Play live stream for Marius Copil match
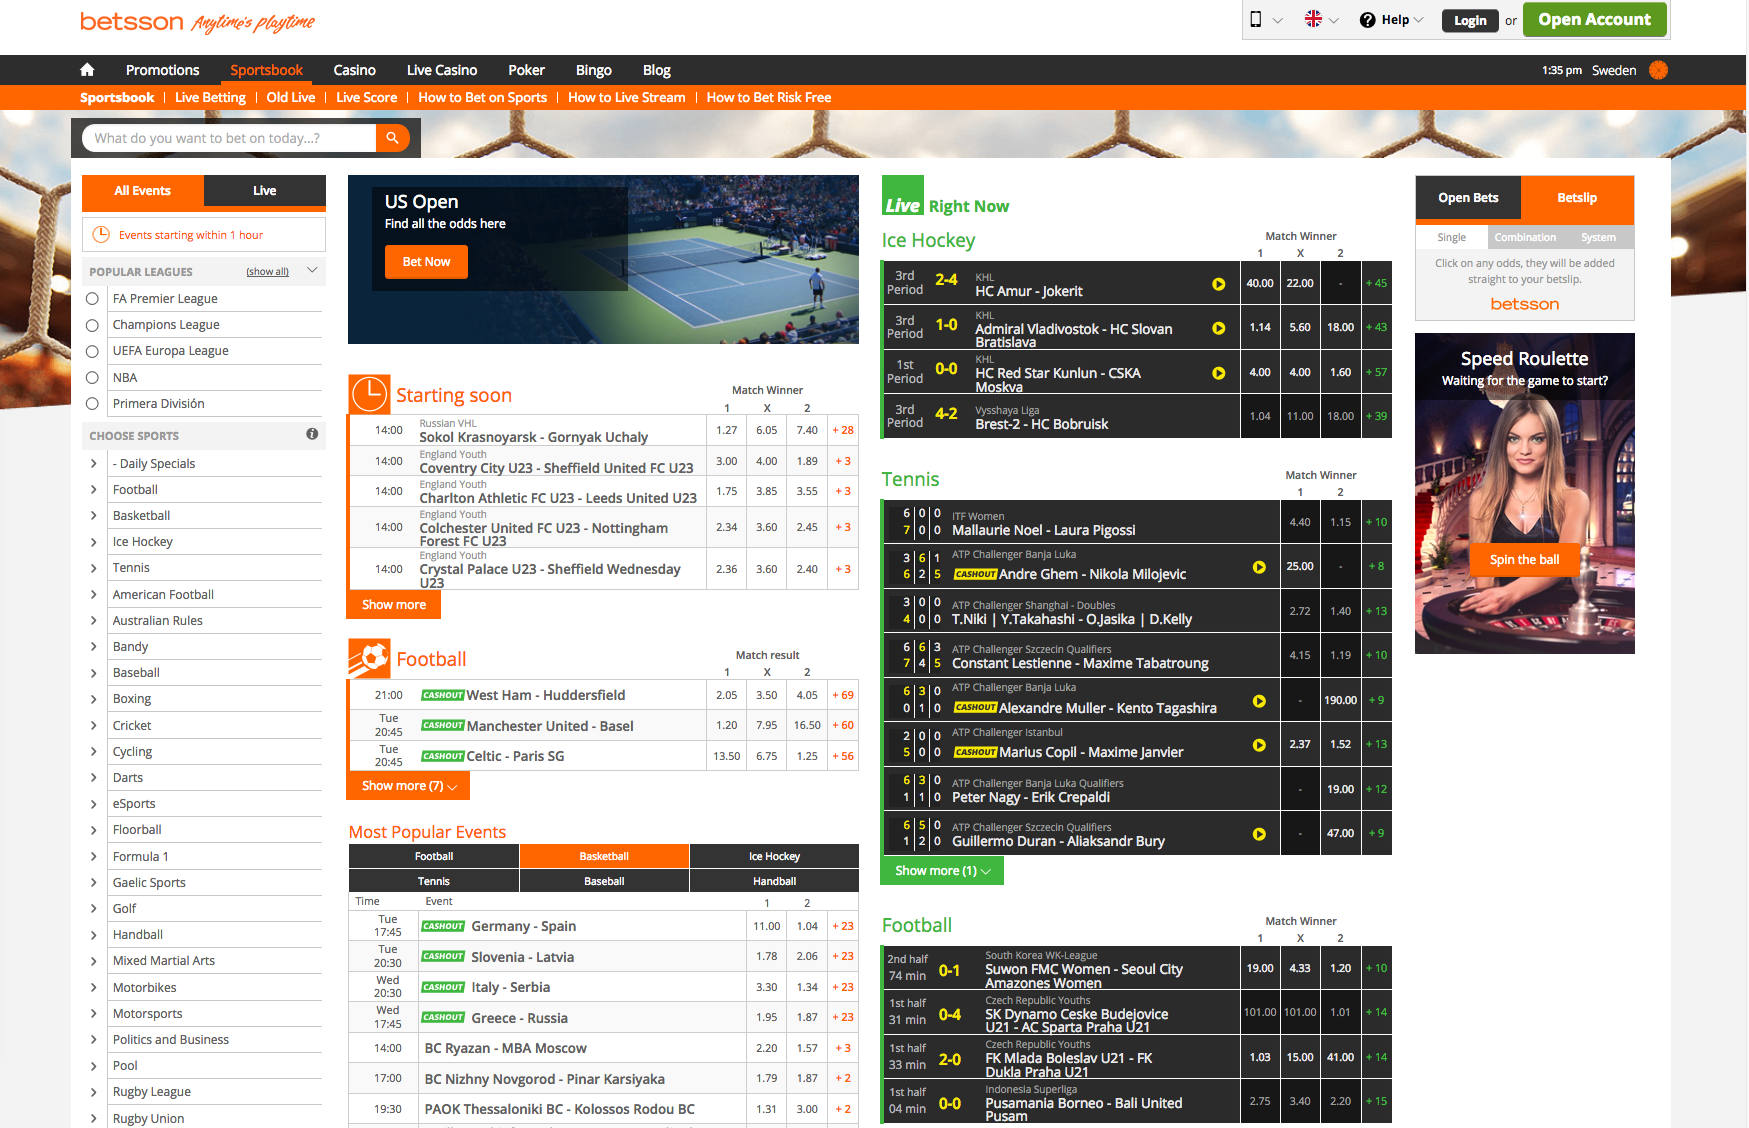 coord(1259,745)
